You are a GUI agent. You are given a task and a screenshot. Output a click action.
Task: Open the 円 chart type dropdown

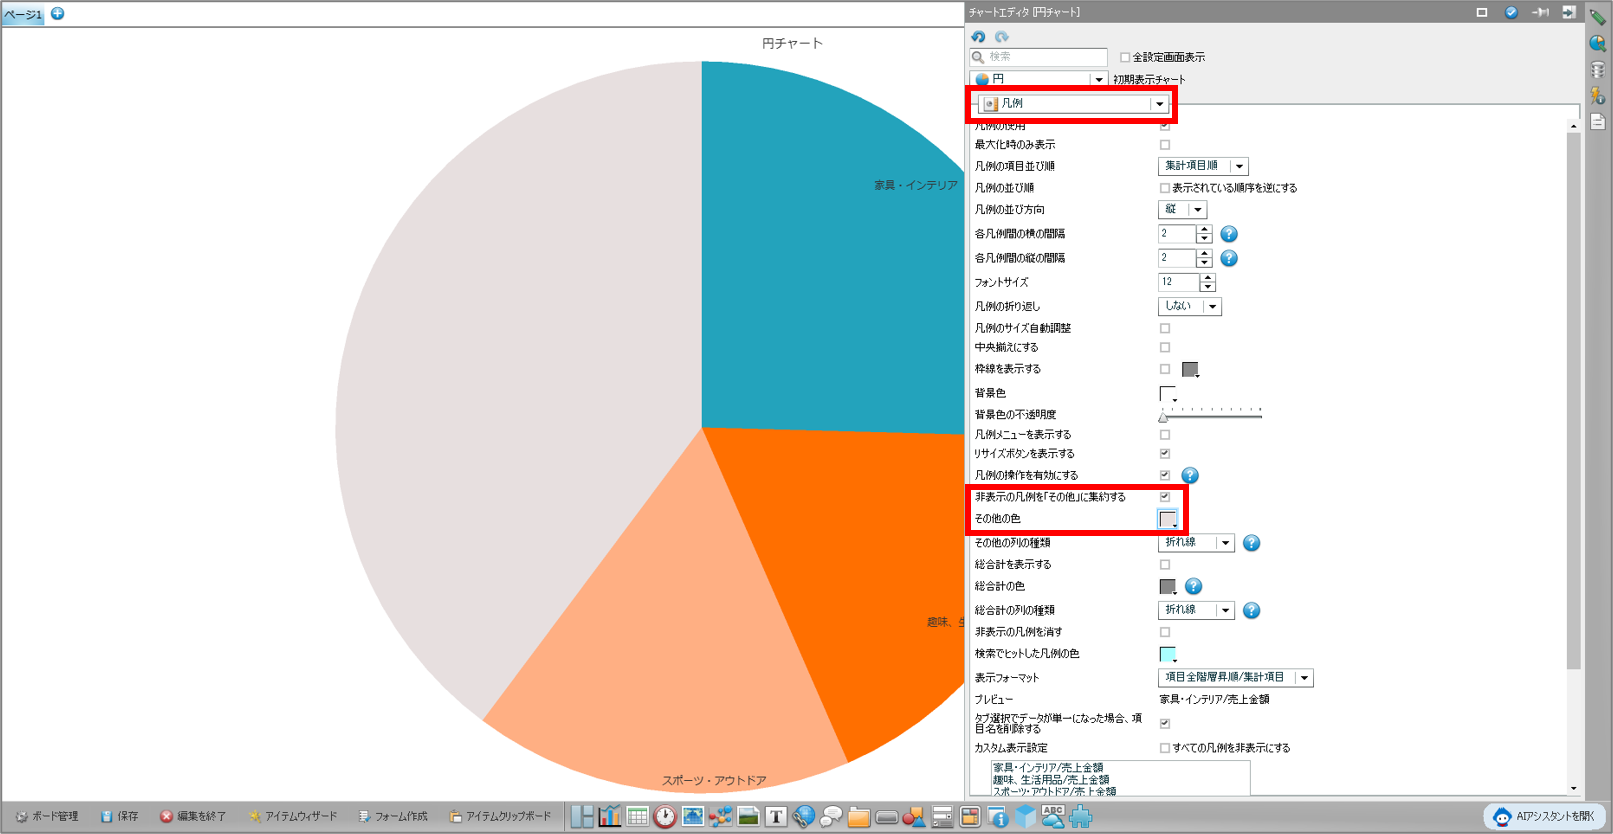[1039, 79]
